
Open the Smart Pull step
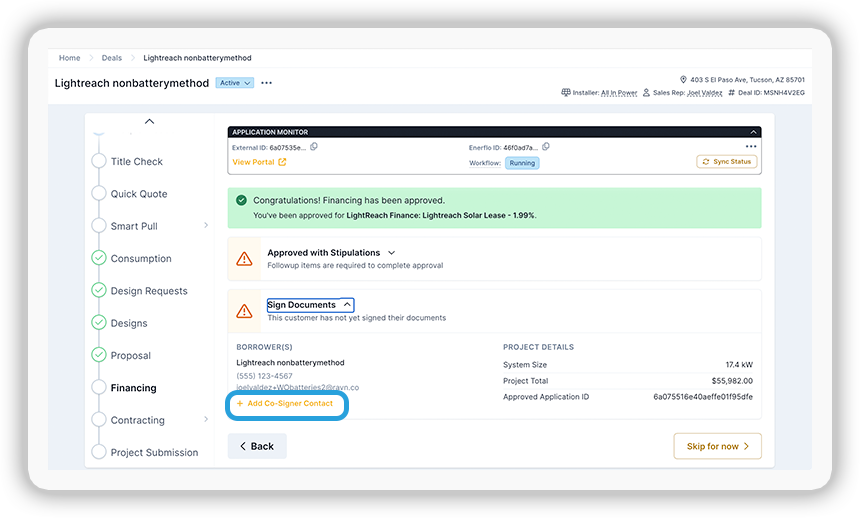tap(134, 226)
